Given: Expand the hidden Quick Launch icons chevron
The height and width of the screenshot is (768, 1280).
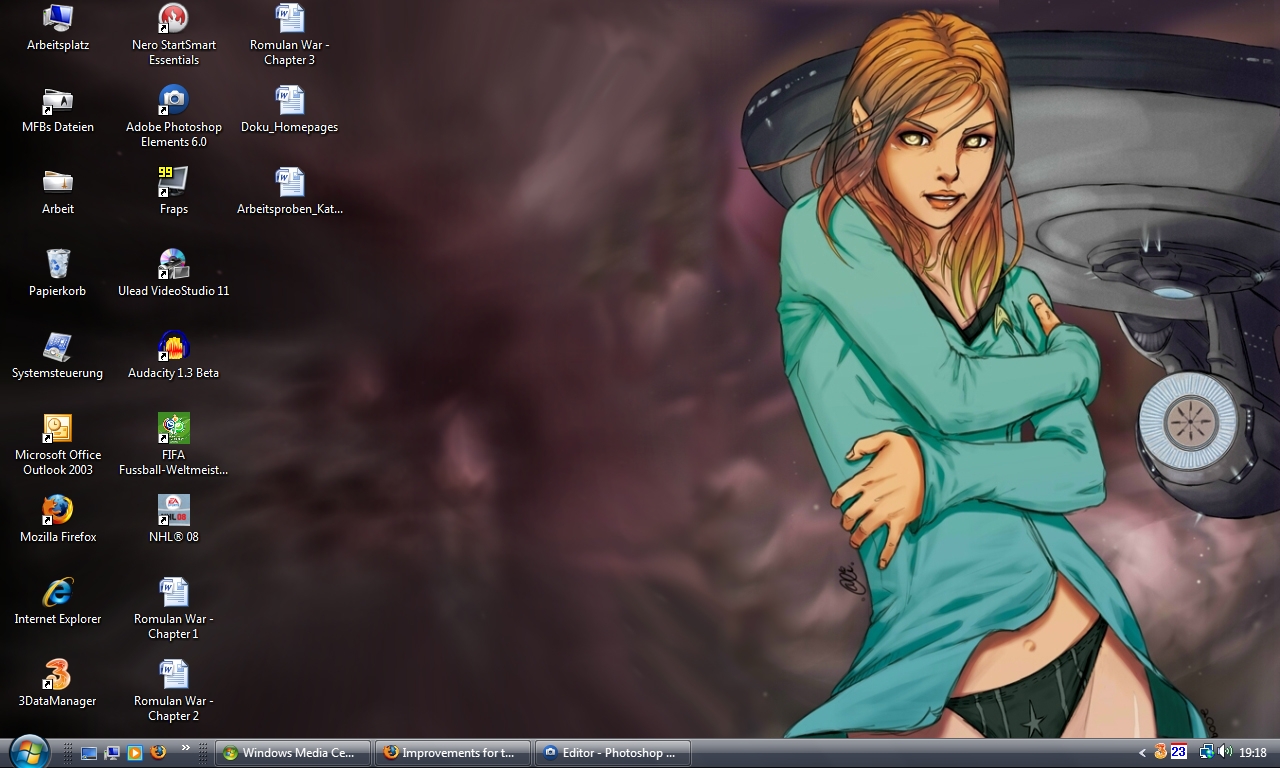Looking at the screenshot, I should [x=185, y=747].
